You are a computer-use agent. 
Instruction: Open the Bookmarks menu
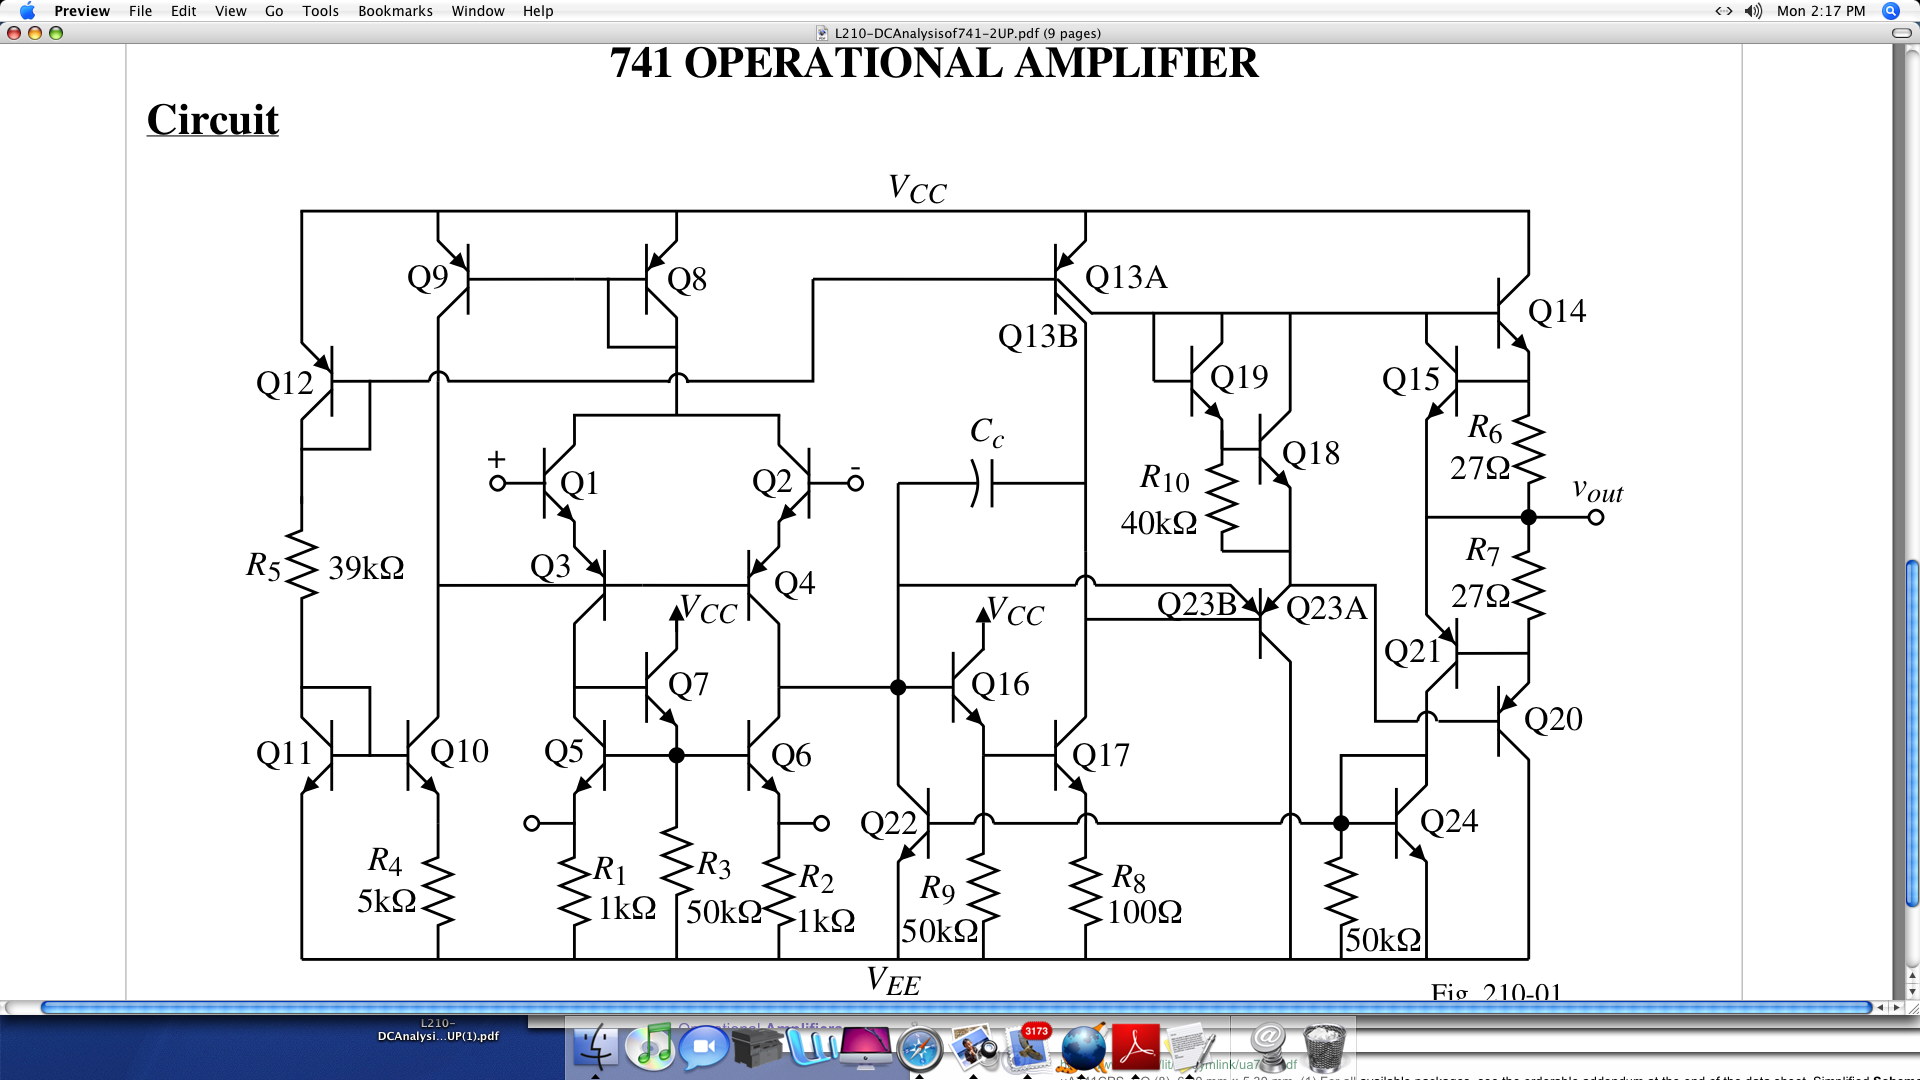[395, 11]
